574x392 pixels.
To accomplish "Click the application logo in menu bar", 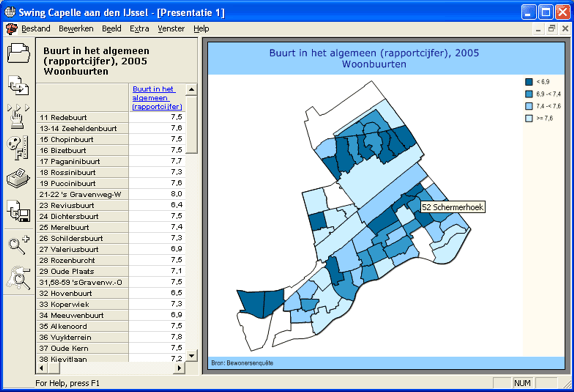I will click(x=12, y=29).
